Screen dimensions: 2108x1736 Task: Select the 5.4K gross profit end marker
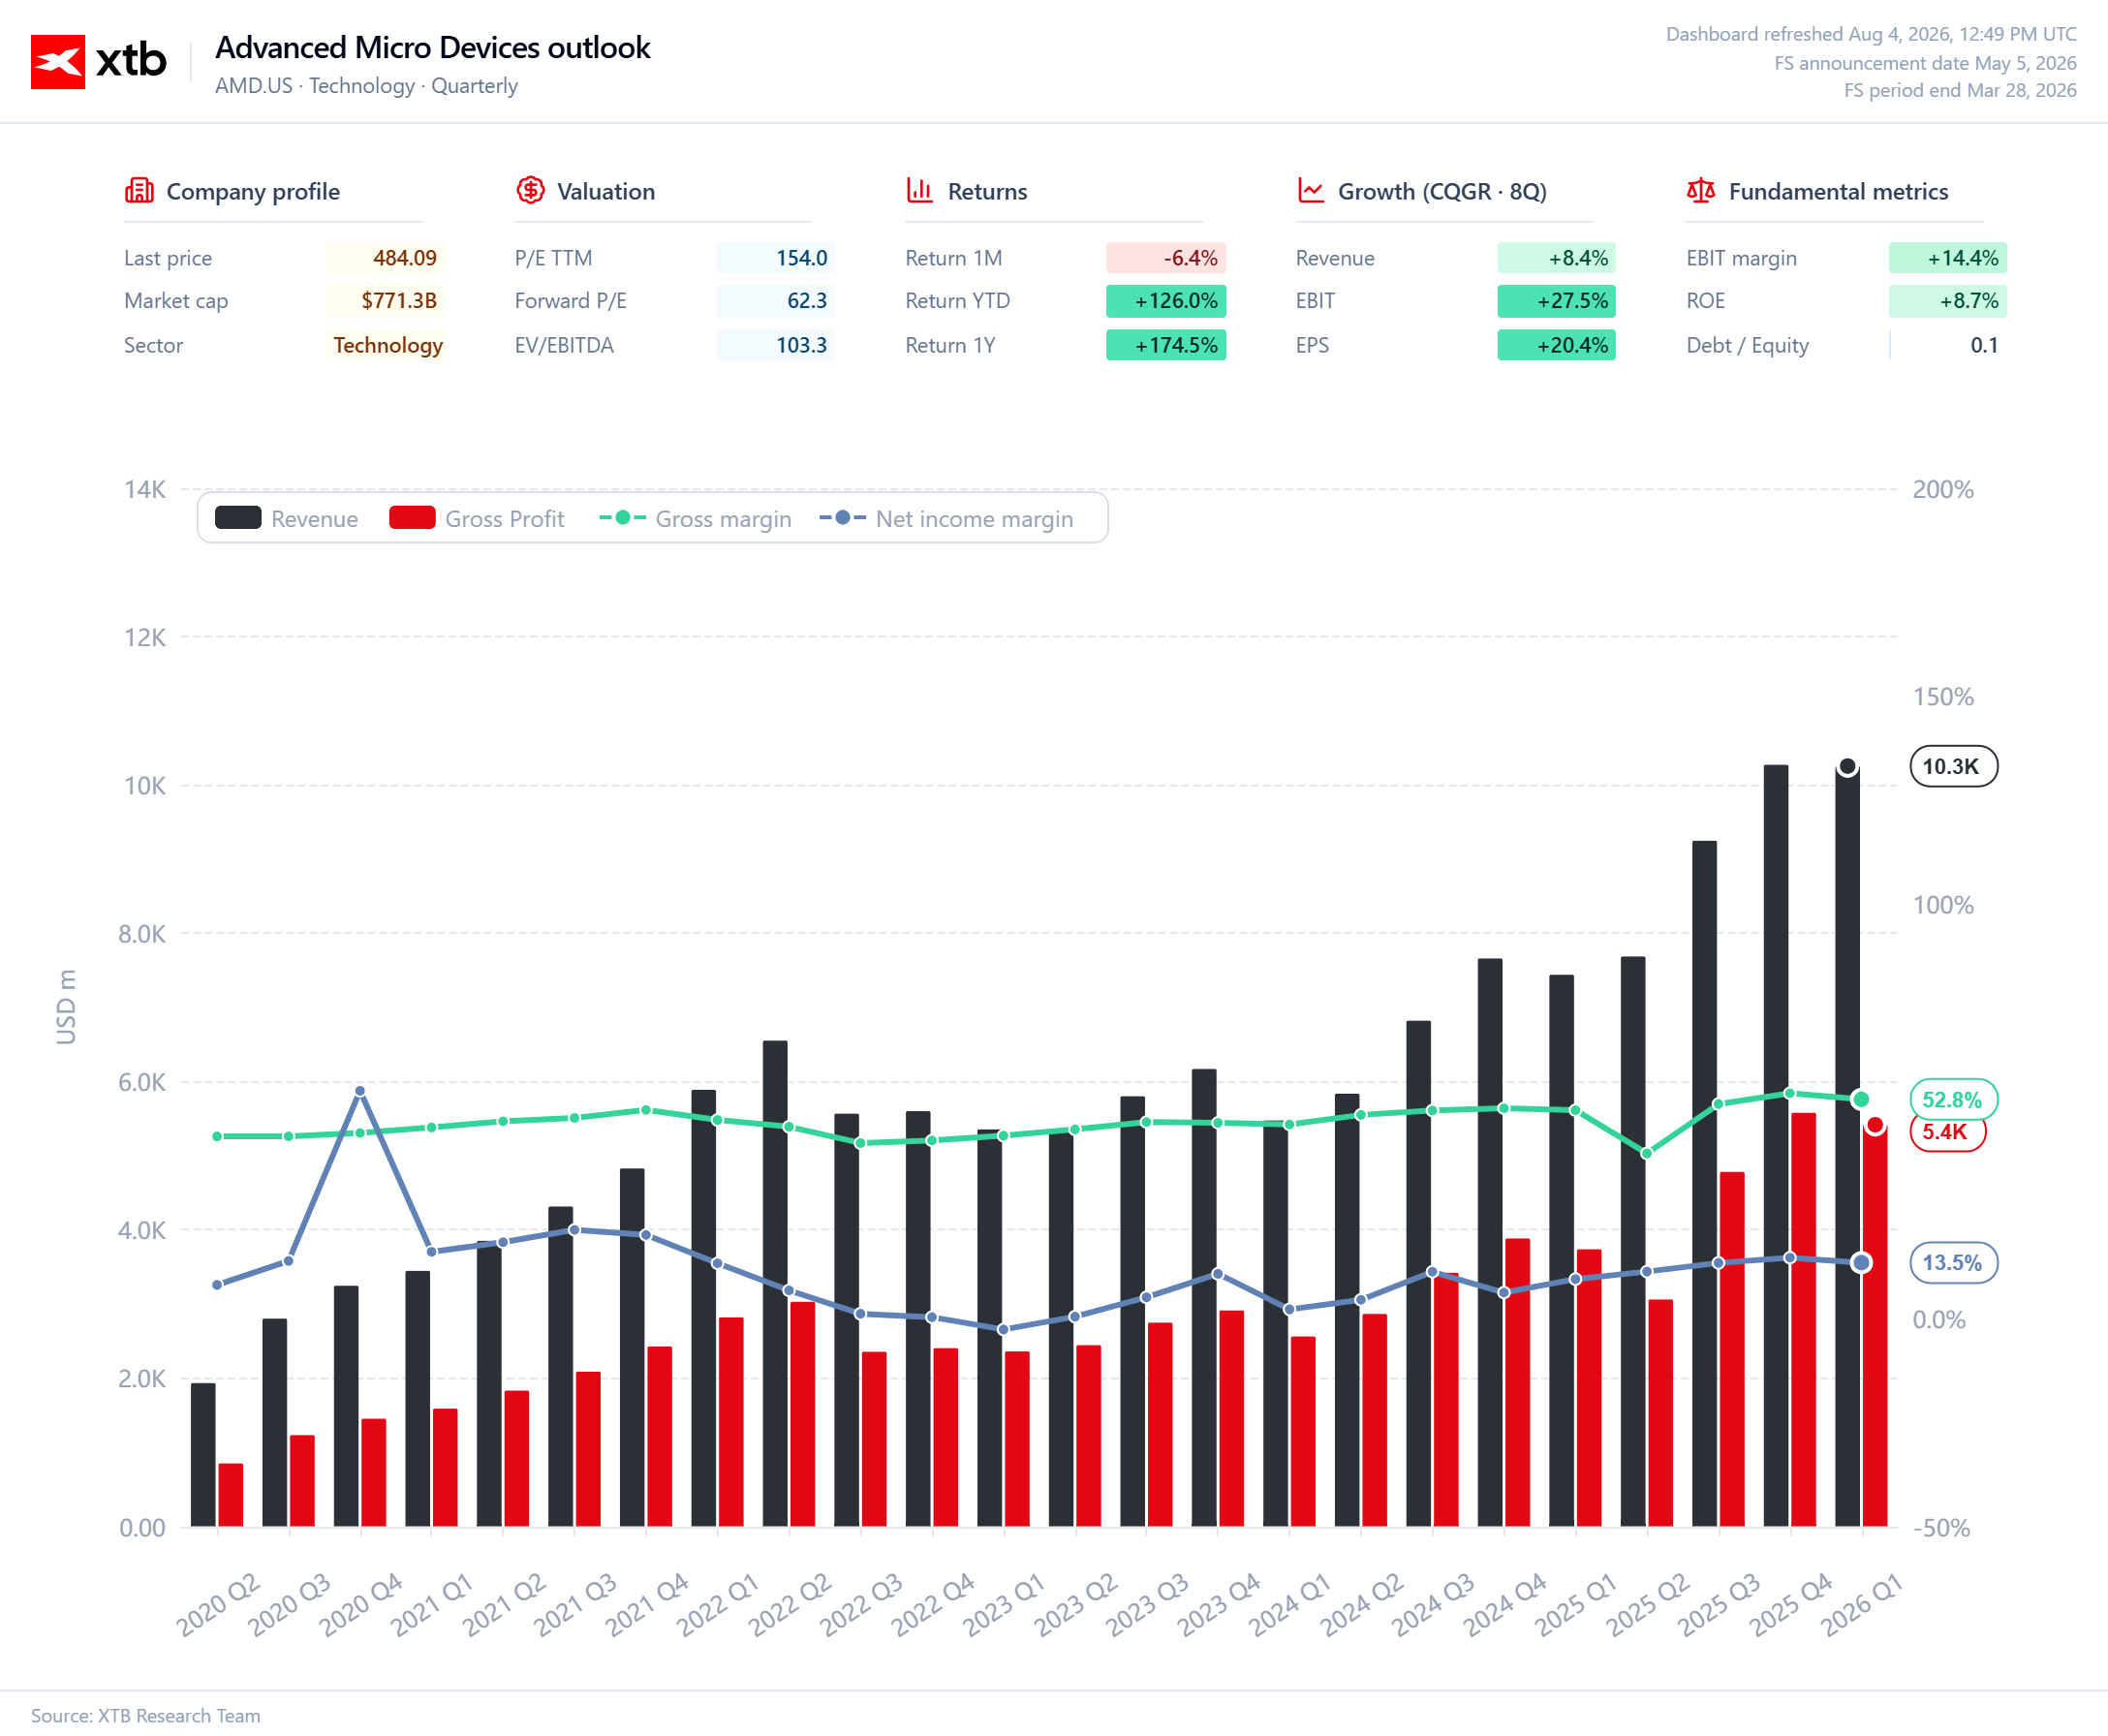pyautogui.click(x=1874, y=1126)
